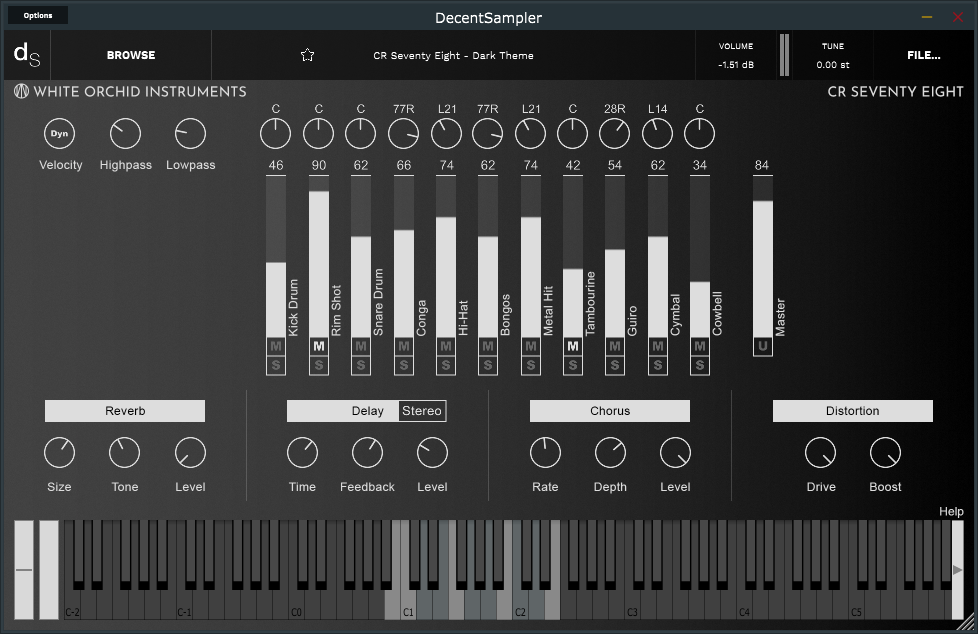This screenshot has width=978, height=634.
Task: Click the Distortion Boost knob
Action: click(x=885, y=452)
